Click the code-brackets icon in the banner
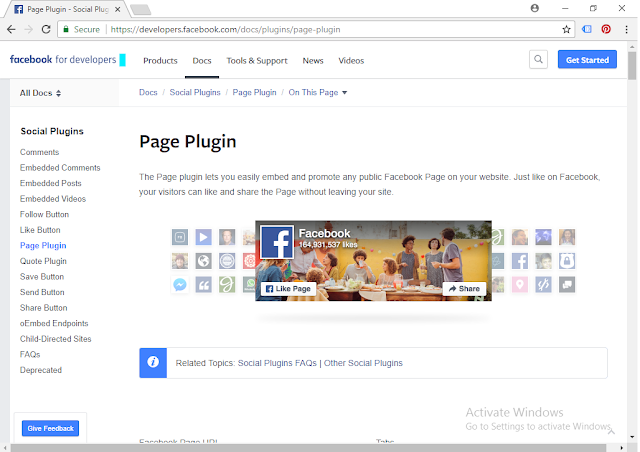This screenshot has height=452, width=640. click(x=543, y=285)
